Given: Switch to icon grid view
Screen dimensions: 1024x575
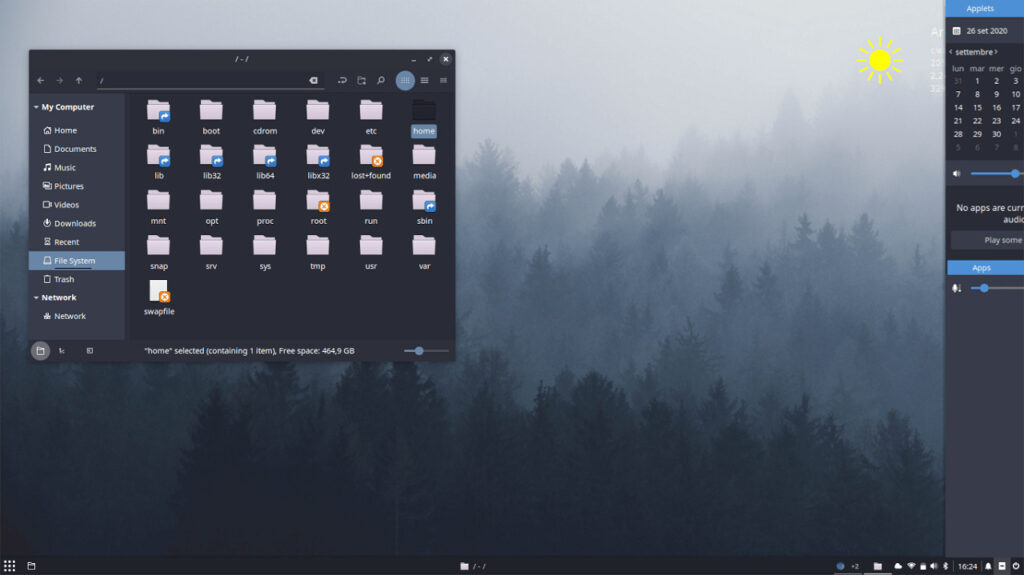Looking at the screenshot, I should click(405, 80).
